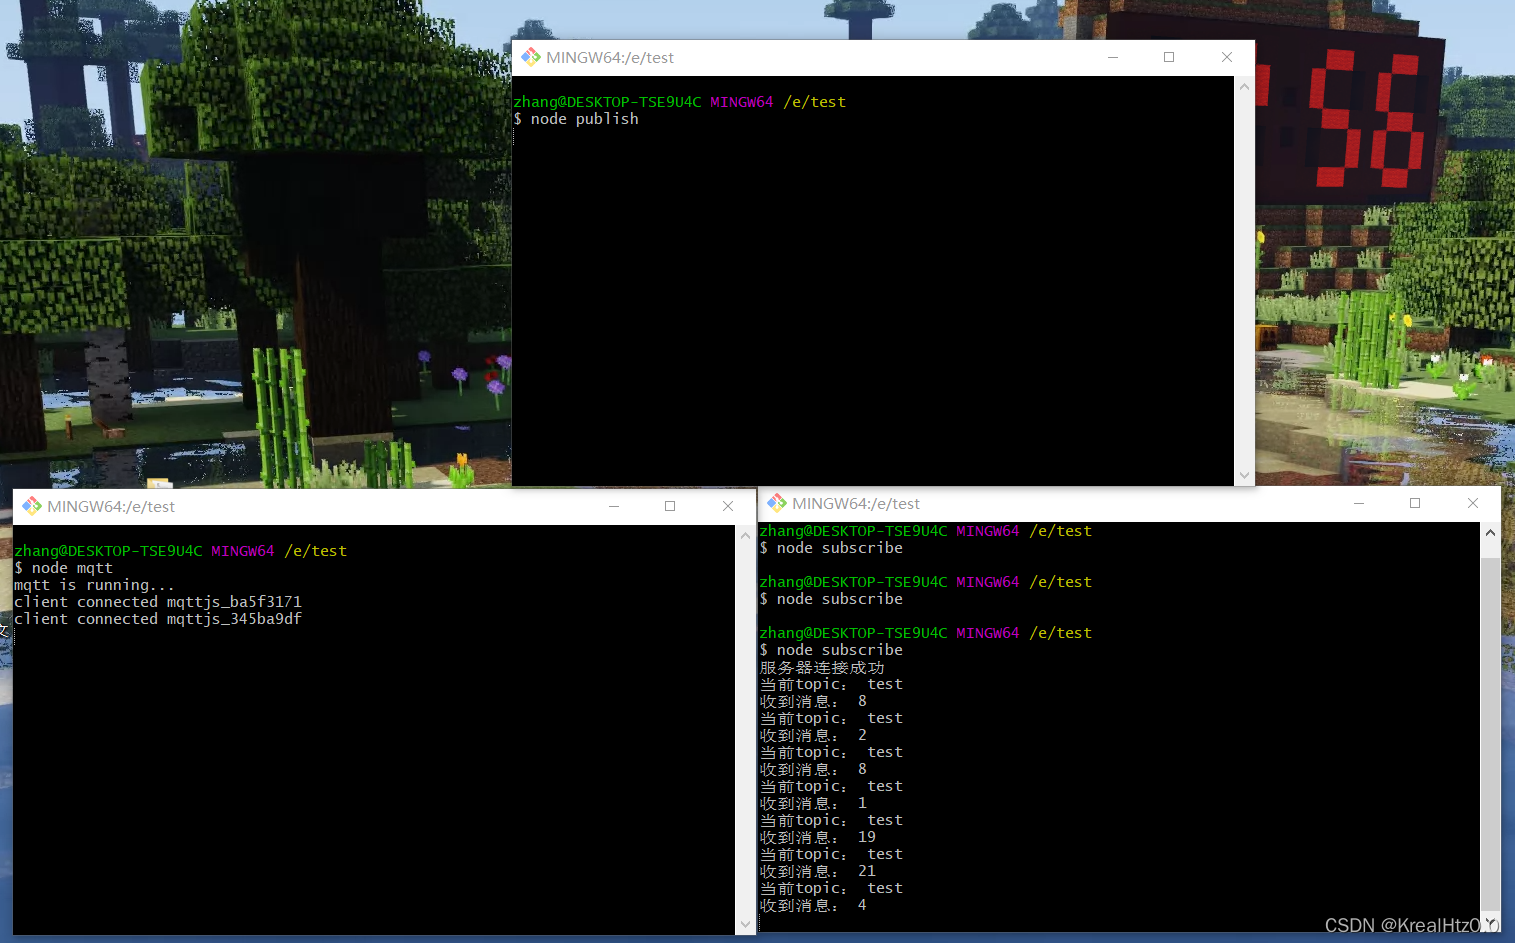This screenshot has width=1515, height=943.
Task: Click the '收到消息: 19' line
Action: pos(818,837)
